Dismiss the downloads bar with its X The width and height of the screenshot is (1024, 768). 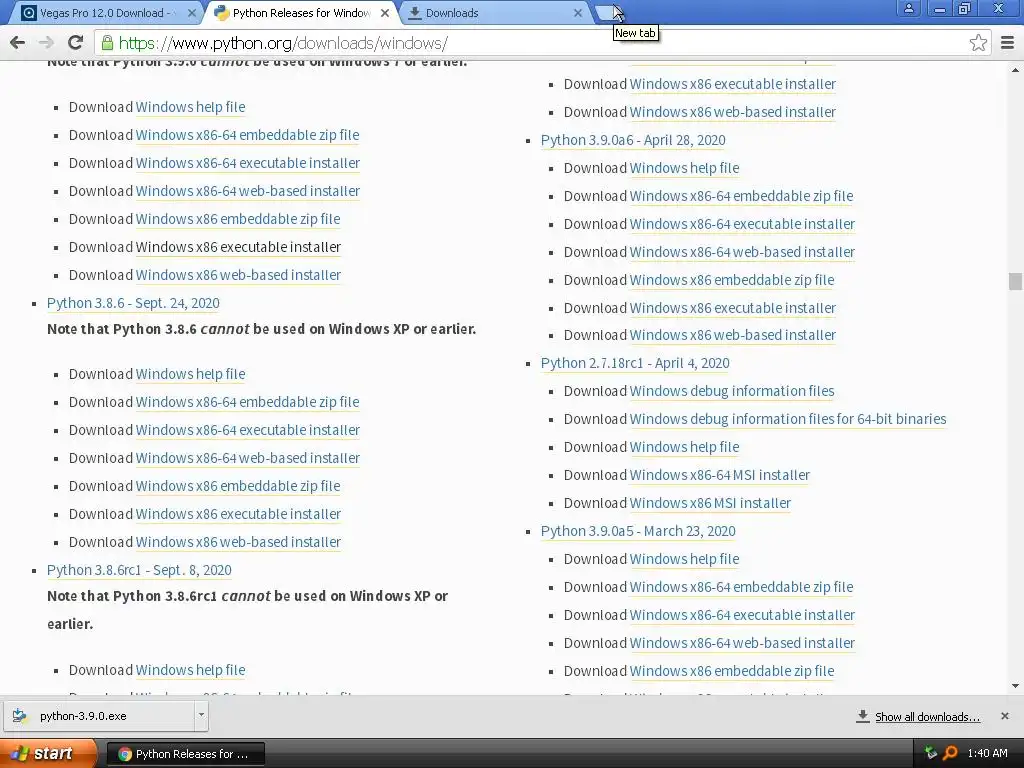1005,716
